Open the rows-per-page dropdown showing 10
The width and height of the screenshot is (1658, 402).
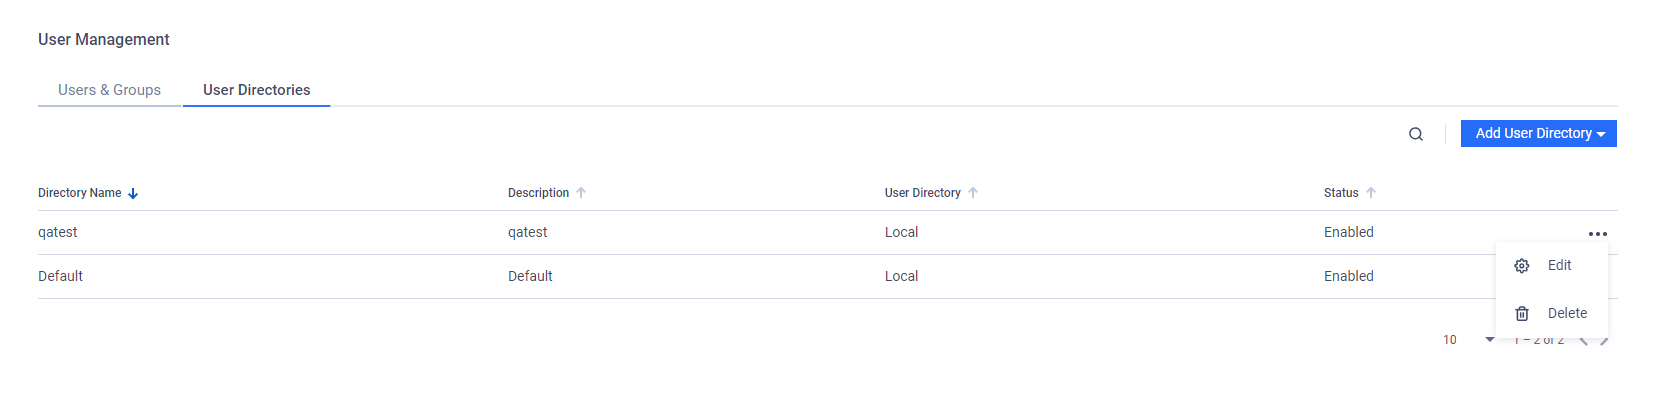click(1469, 340)
